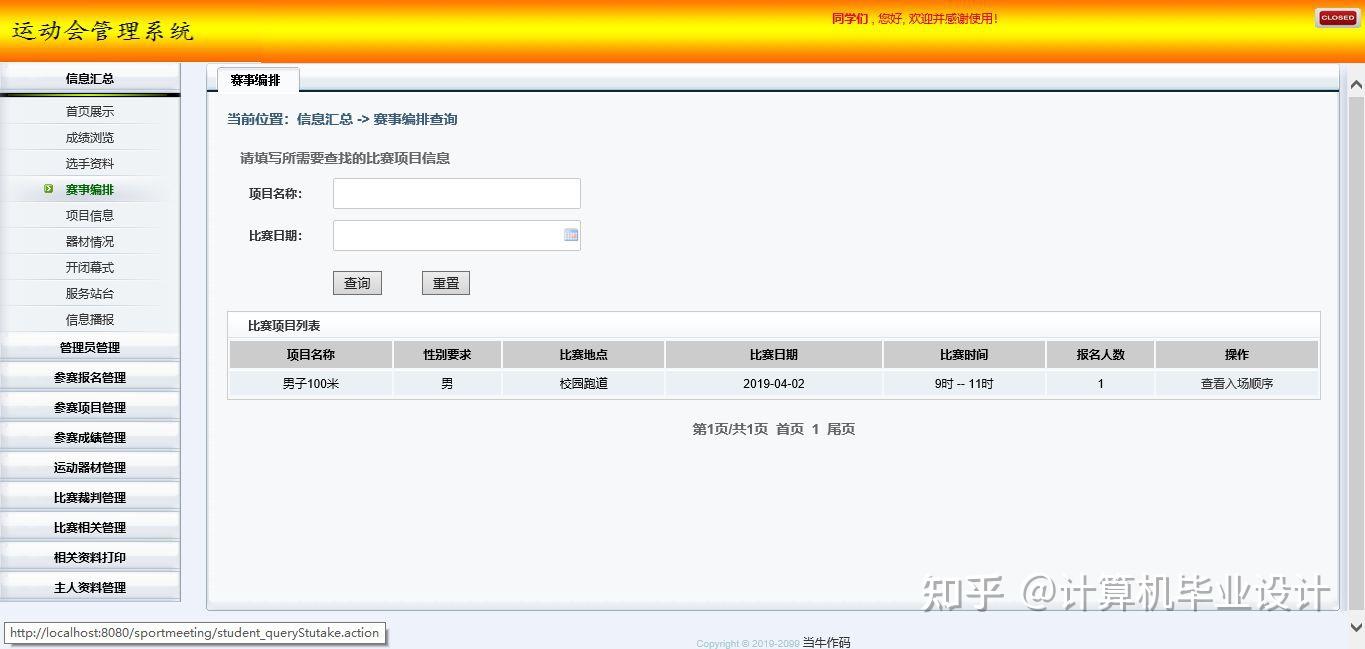
Task: Select 信息播报 in the sidebar
Action: click(x=90, y=318)
